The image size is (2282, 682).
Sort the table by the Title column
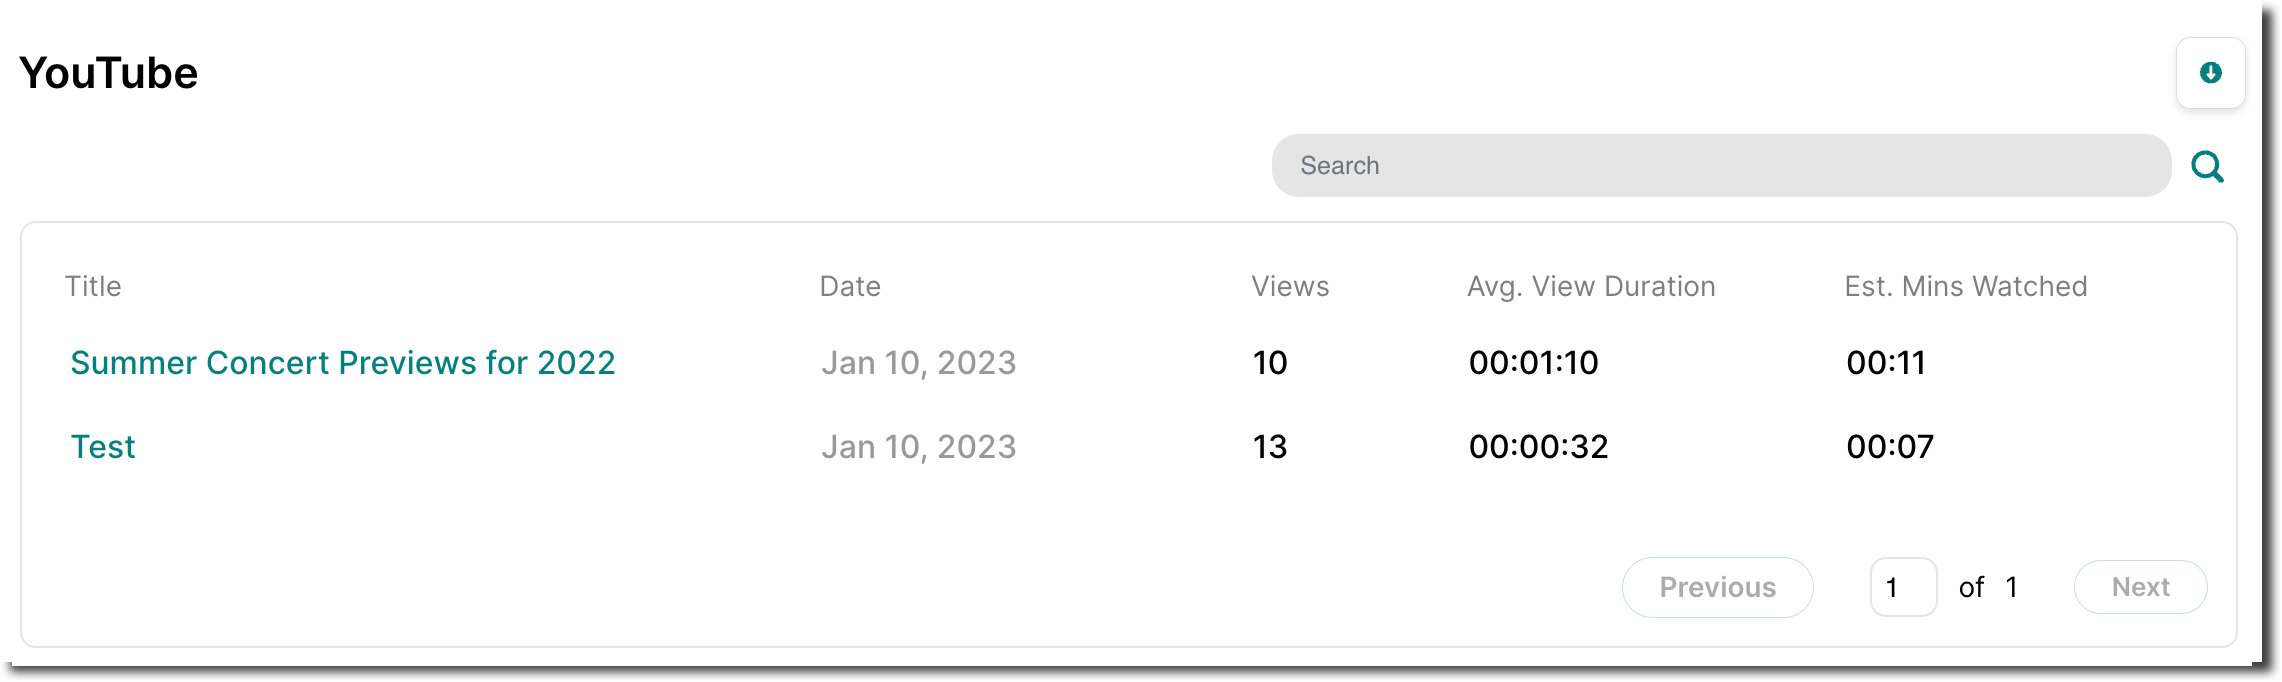[x=94, y=286]
